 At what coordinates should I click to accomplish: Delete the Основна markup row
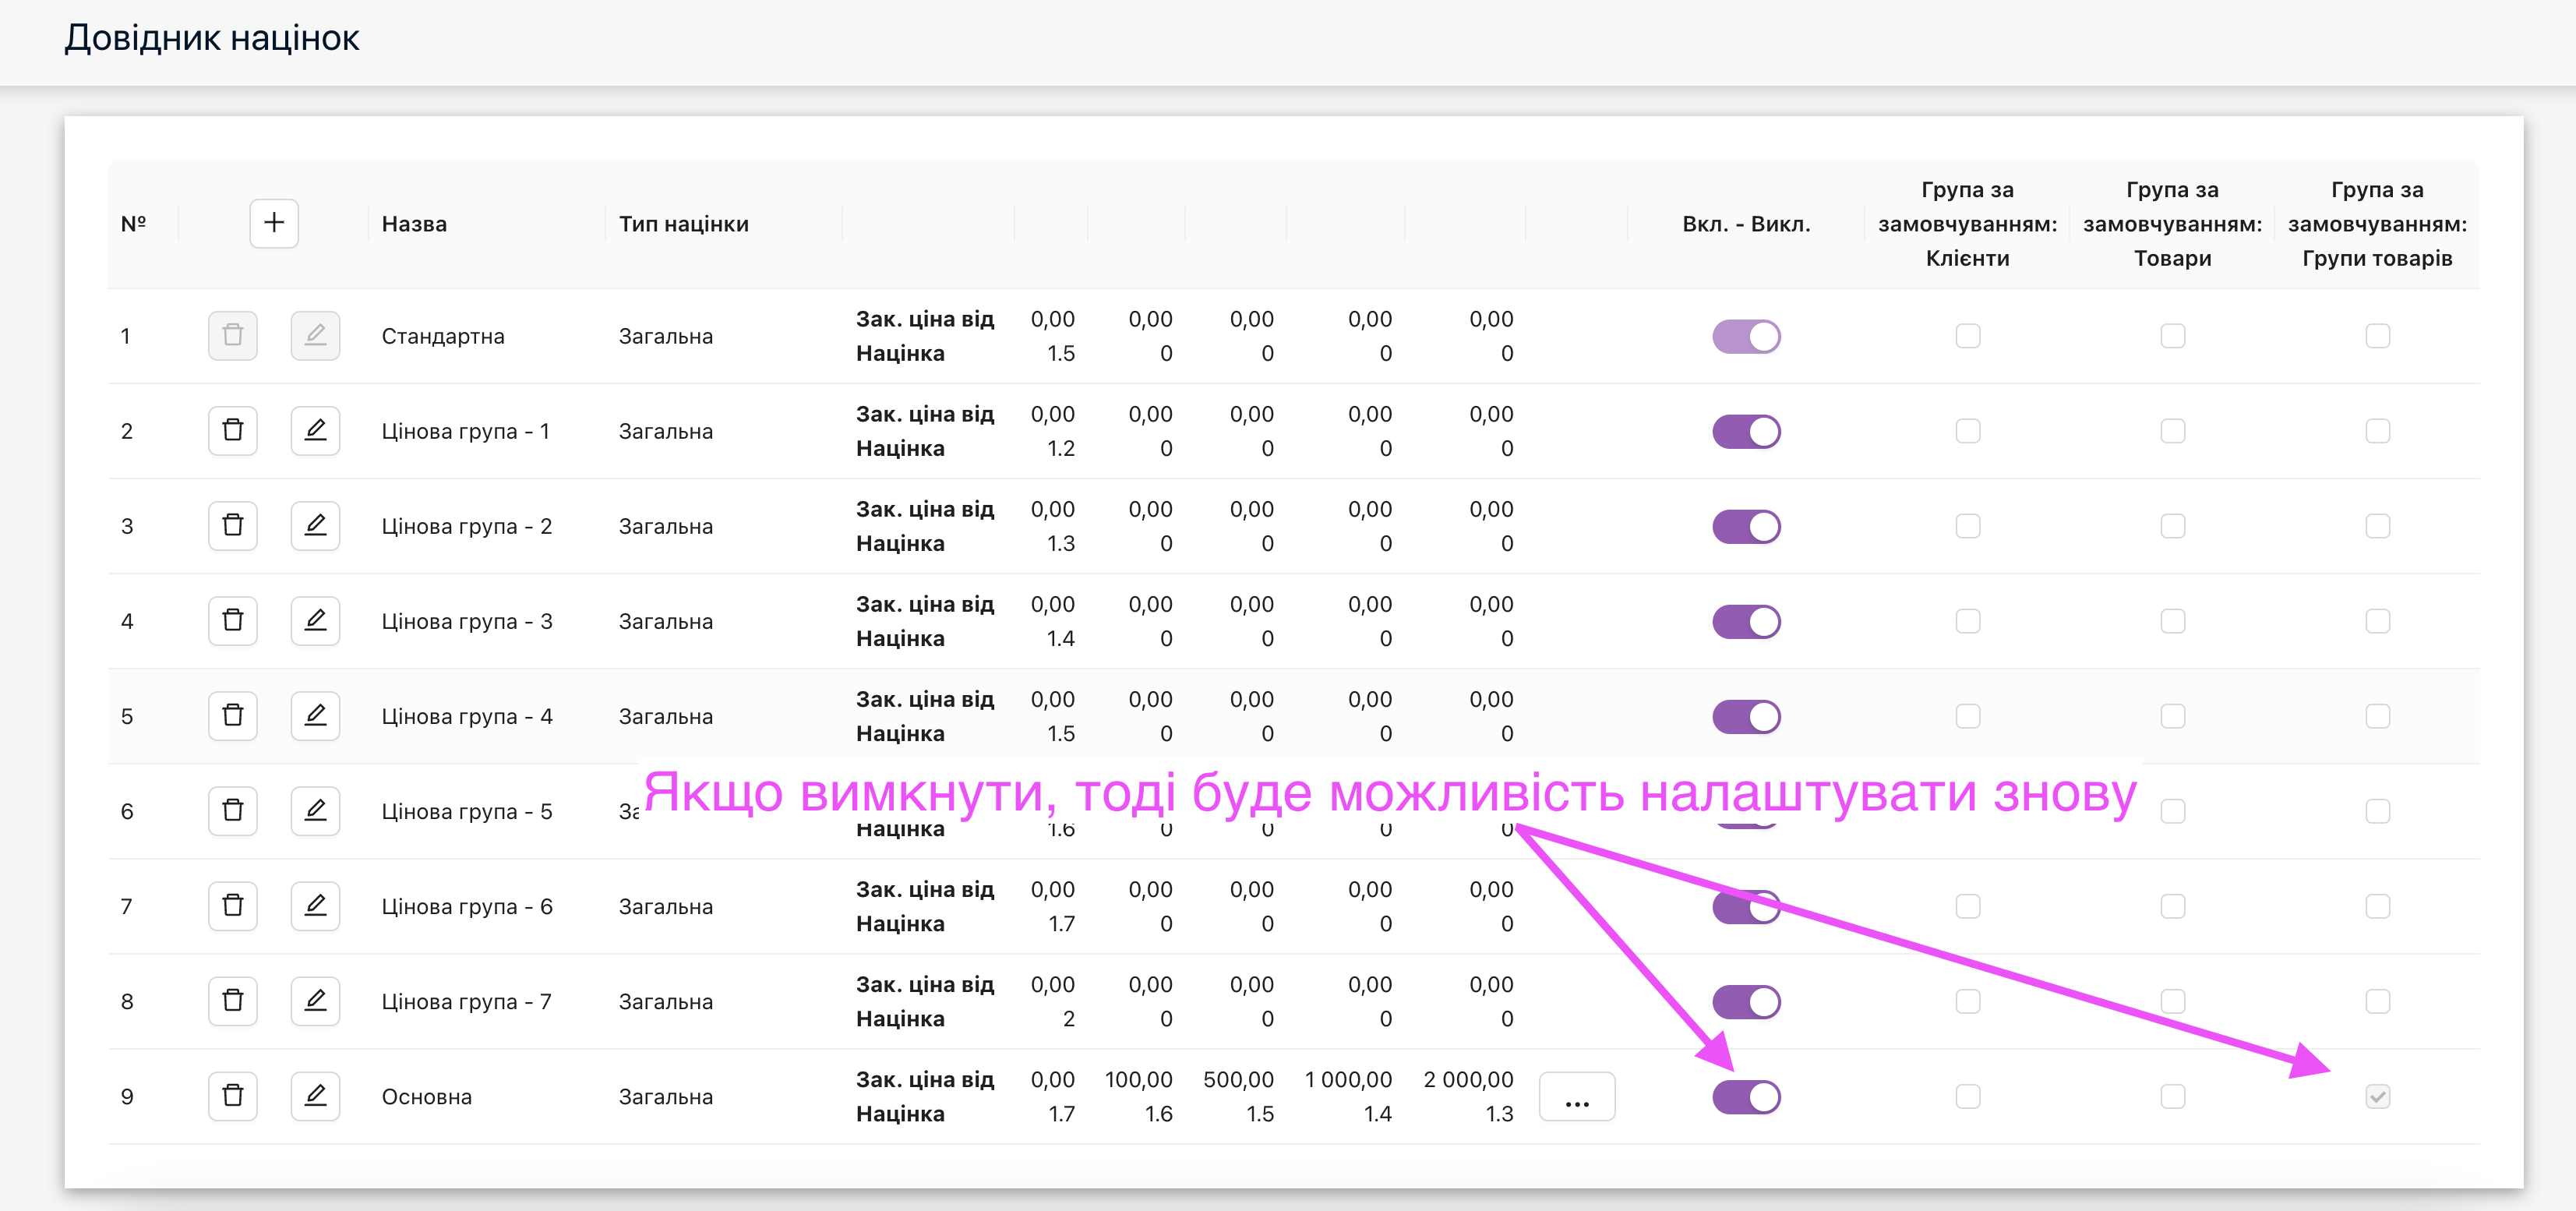[233, 1096]
